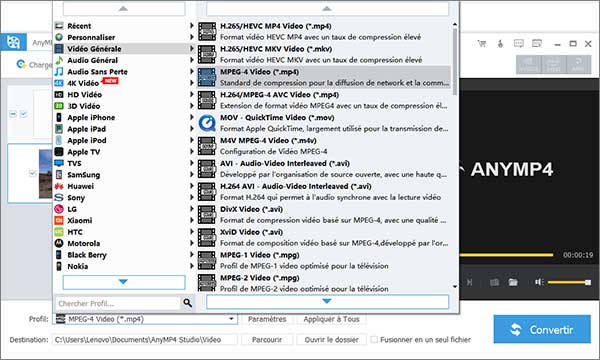
Task: Click the Paramètres button
Action: coord(267,319)
